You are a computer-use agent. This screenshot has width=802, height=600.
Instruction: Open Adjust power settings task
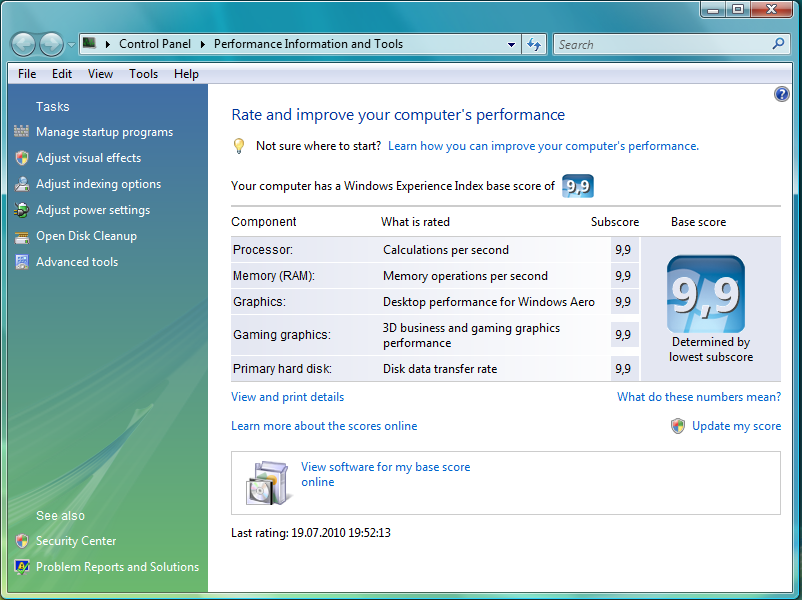(93, 210)
